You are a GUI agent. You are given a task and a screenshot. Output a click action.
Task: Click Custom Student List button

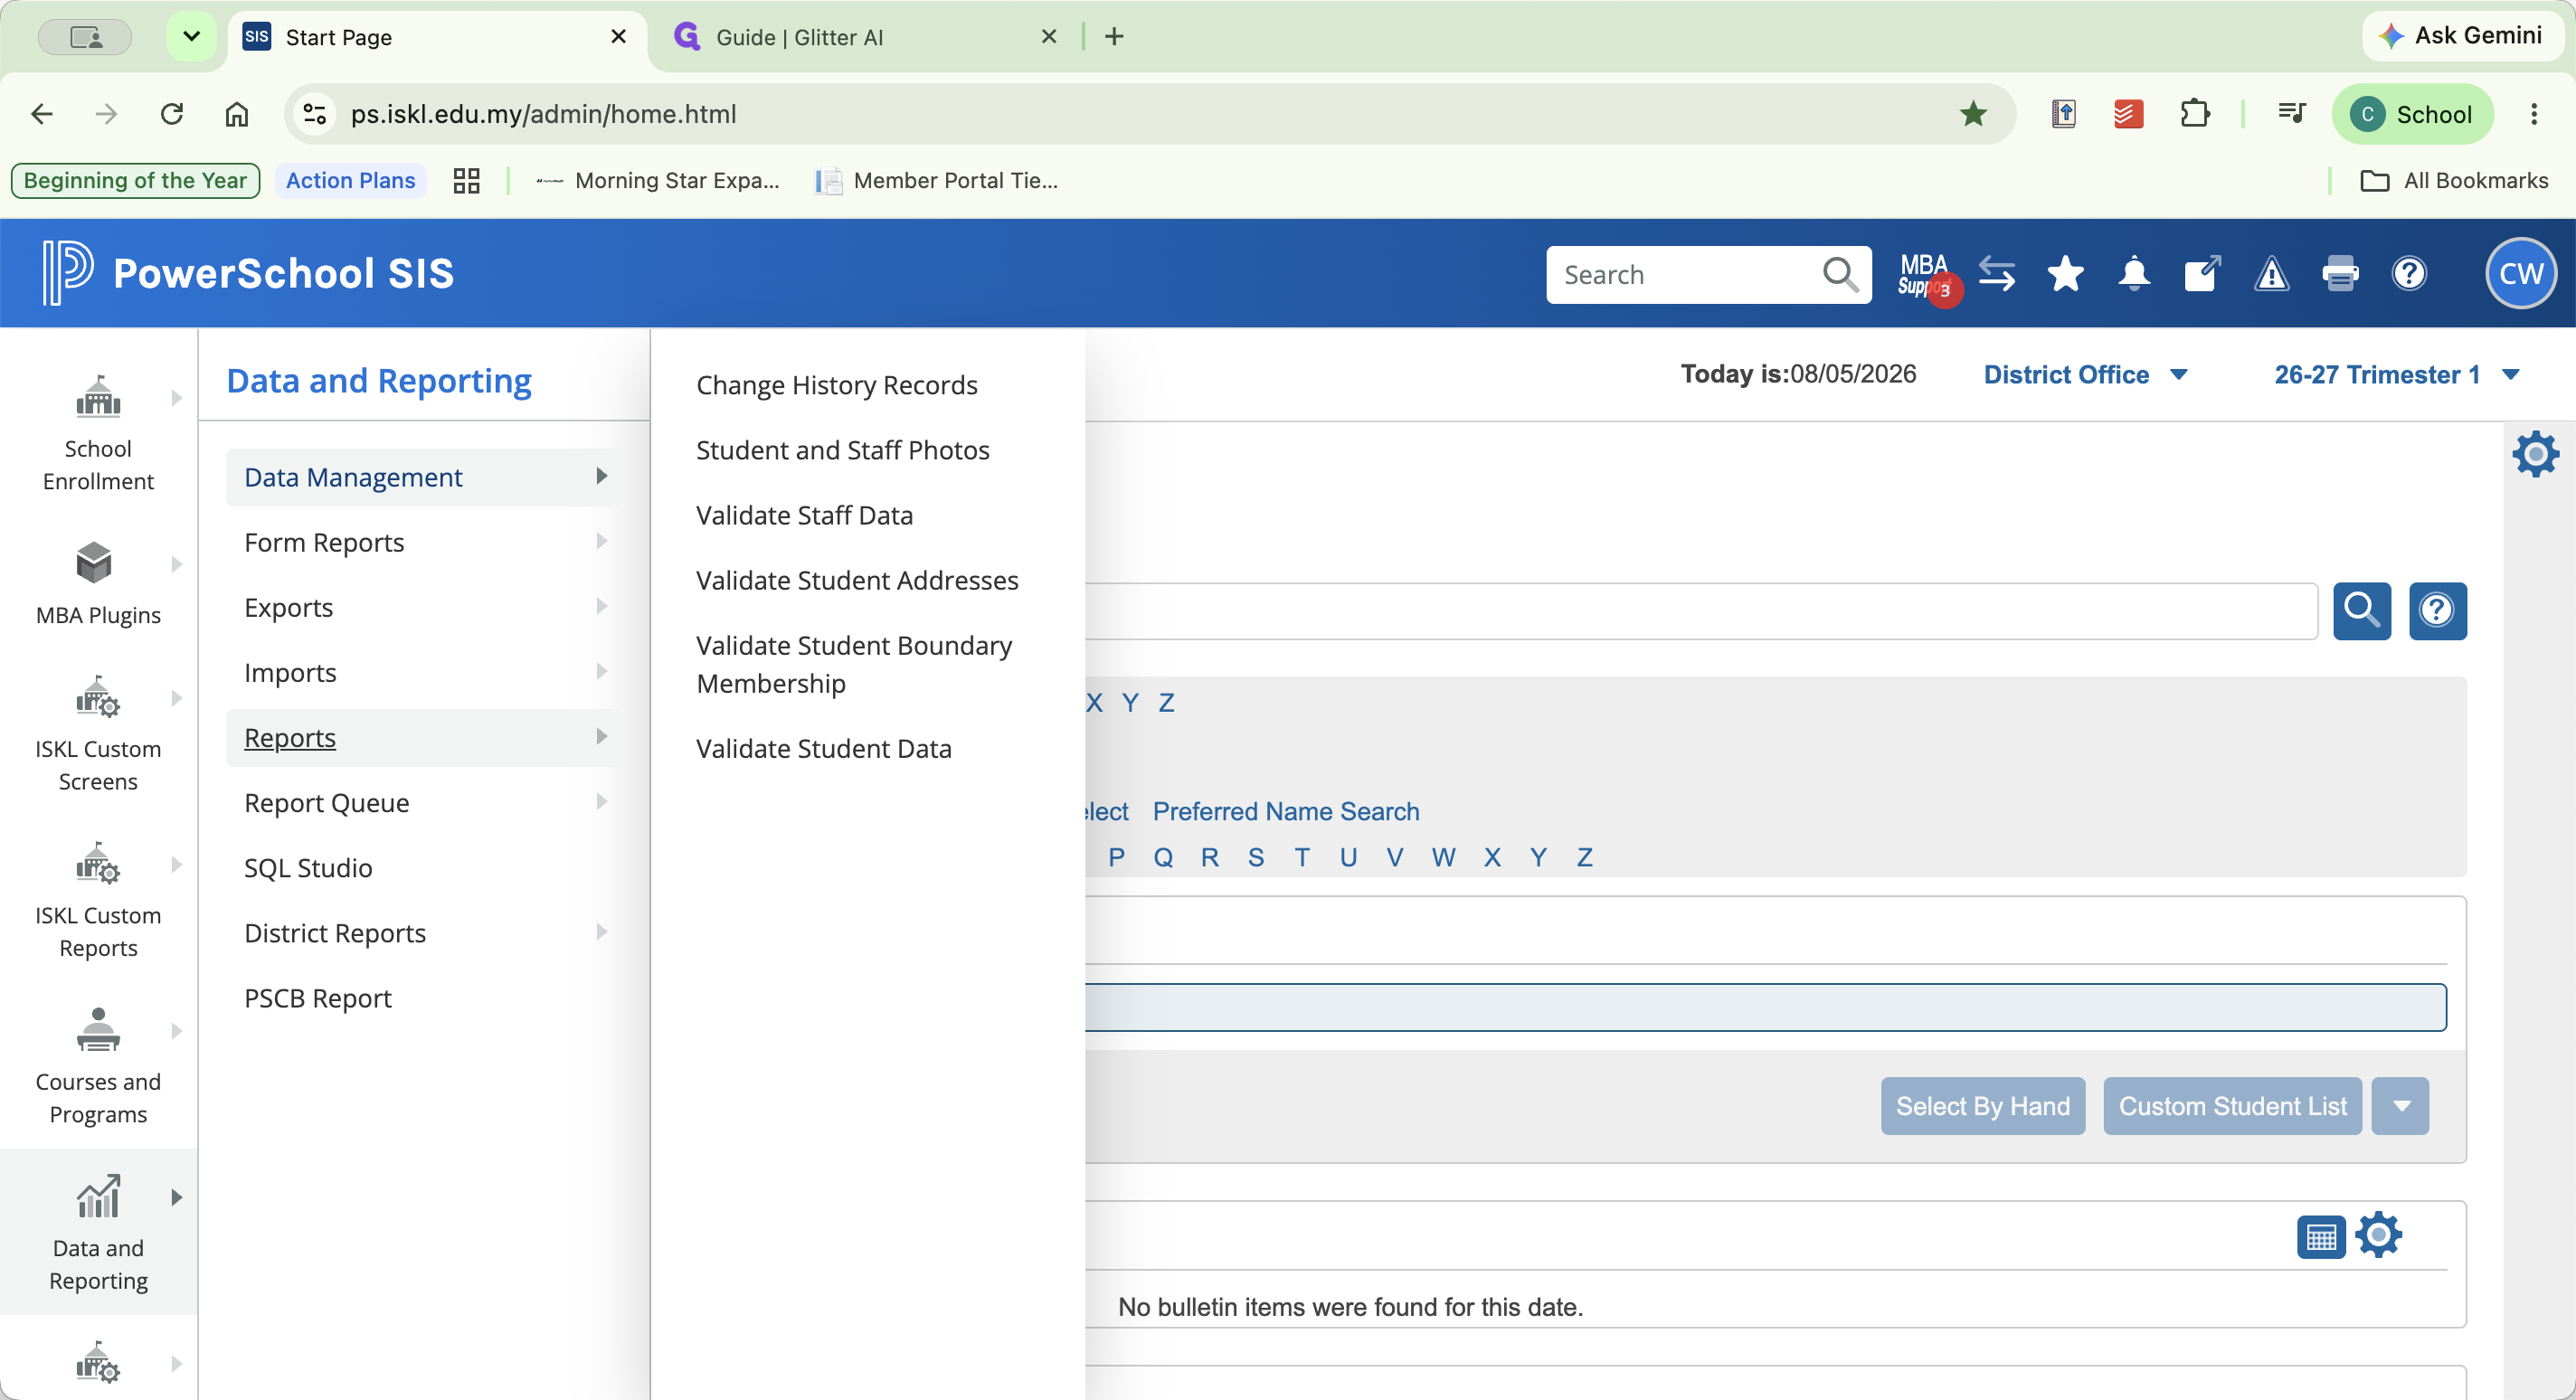point(2233,1106)
